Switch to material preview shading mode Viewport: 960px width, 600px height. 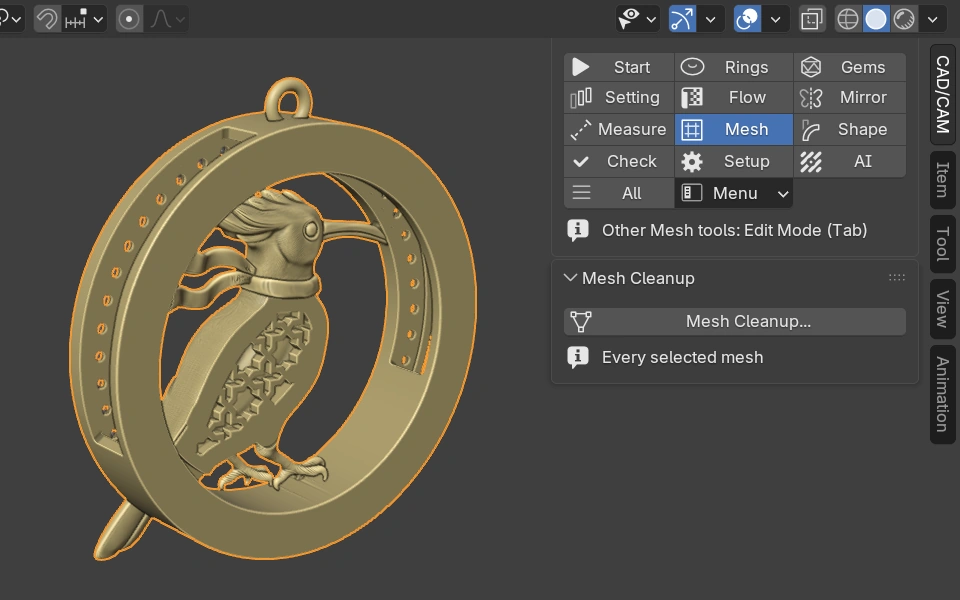(x=904, y=19)
